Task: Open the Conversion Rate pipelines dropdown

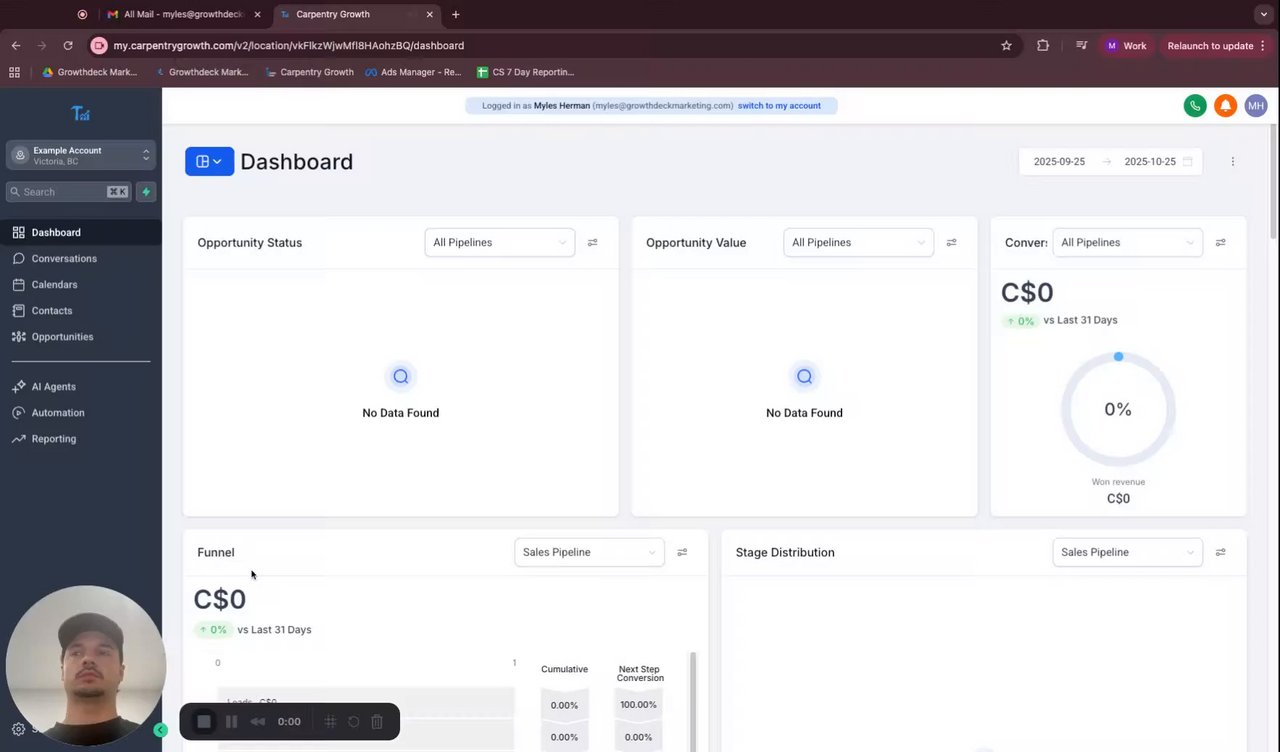Action: tap(1127, 242)
